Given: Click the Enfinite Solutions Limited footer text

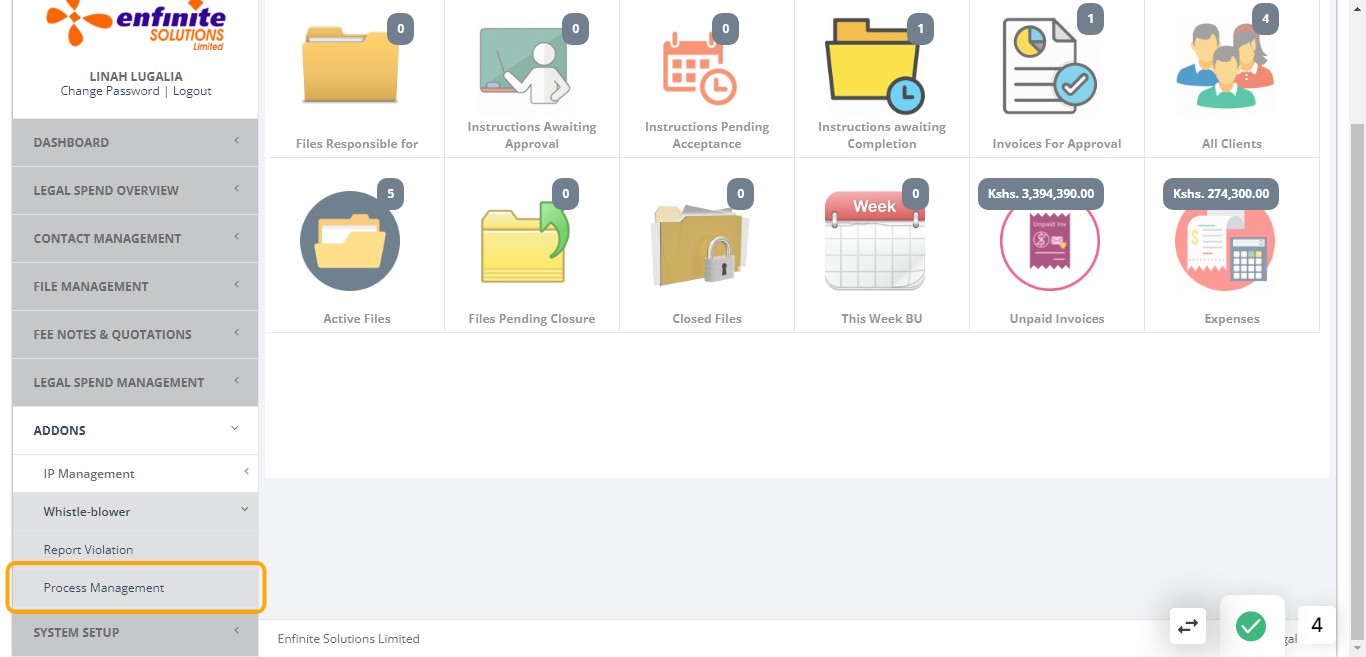Looking at the screenshot, I should (x=349, y=638).
